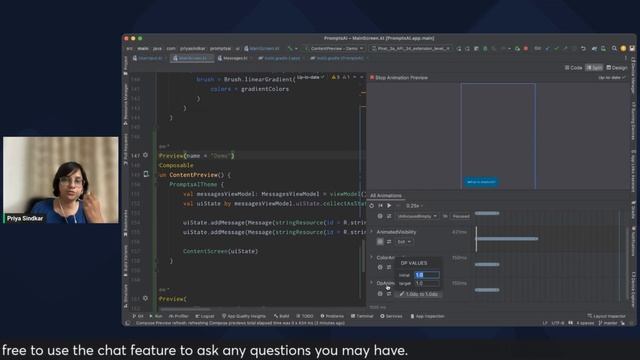The image size is (640, 360).
Task: Click the master git branch widget
Action: [x=608, y=323]
